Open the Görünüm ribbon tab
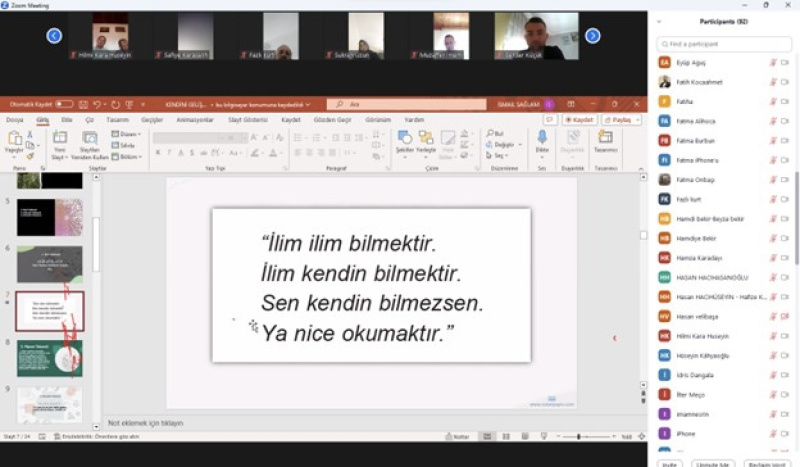 pos(378,119)
